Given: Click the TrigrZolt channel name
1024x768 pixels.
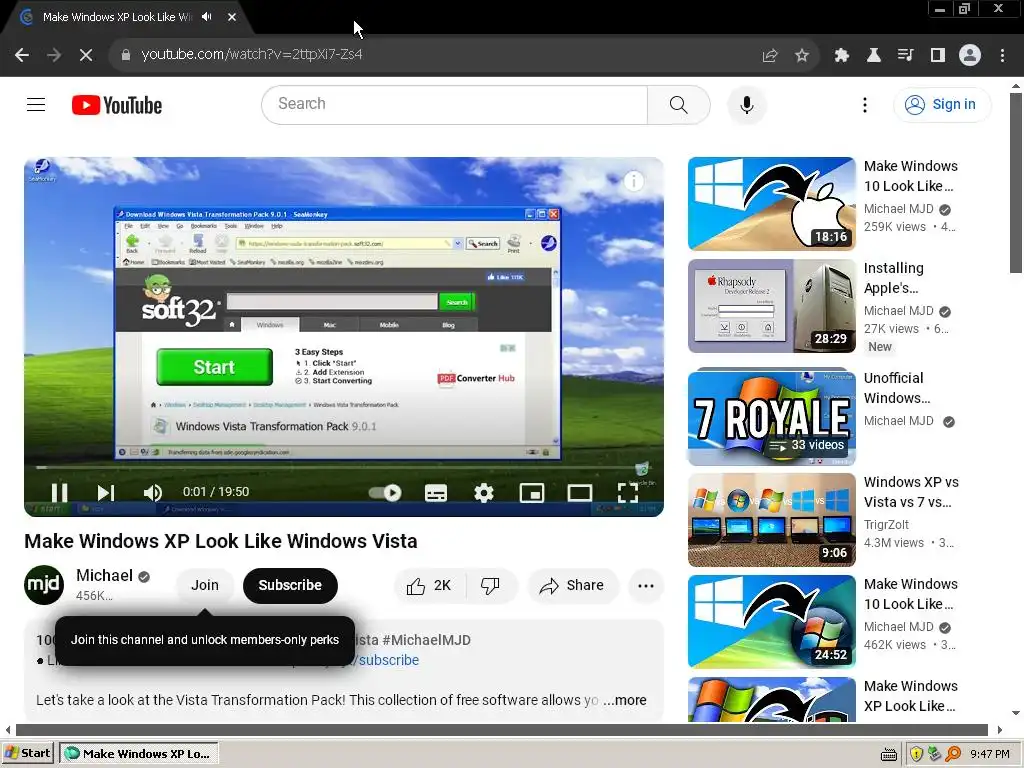Looking at the screenshot, I should click(x=886, y=524).
